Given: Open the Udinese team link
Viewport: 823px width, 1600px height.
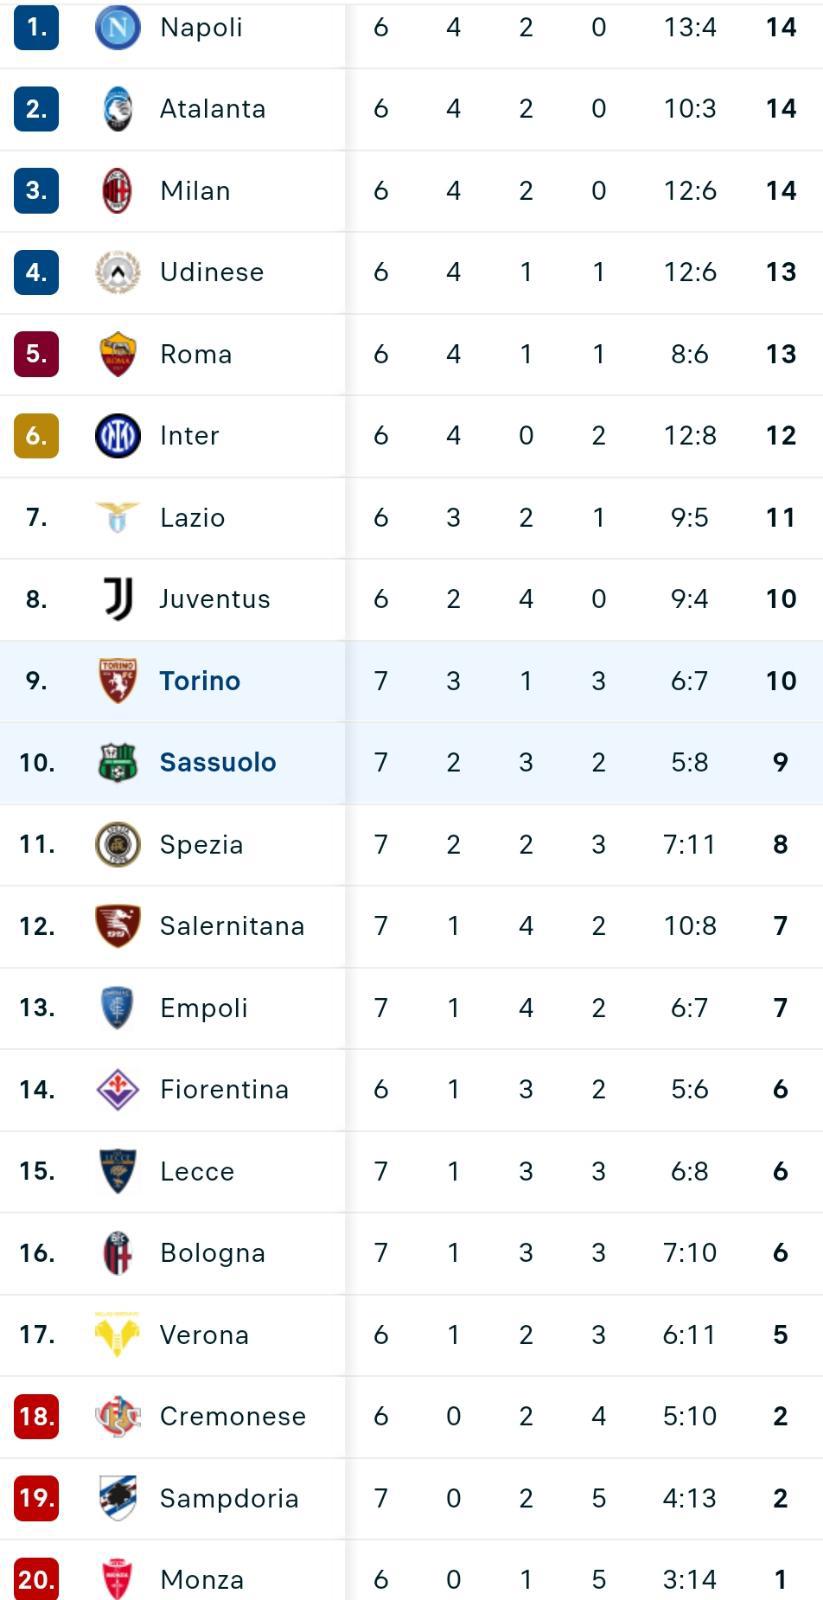Looking at the screenshot, I should click(x=212, y=272).
